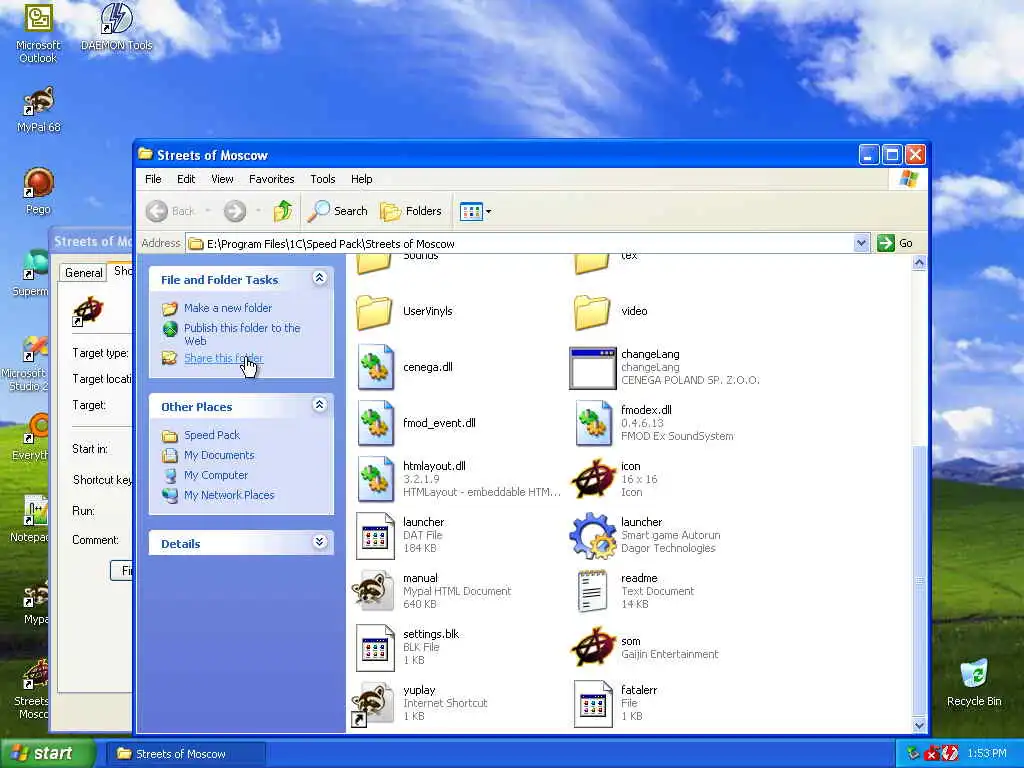The height and width of the screenshot is (768, 1024).
Task: Click the system tray clock
Action: (987, 753)
